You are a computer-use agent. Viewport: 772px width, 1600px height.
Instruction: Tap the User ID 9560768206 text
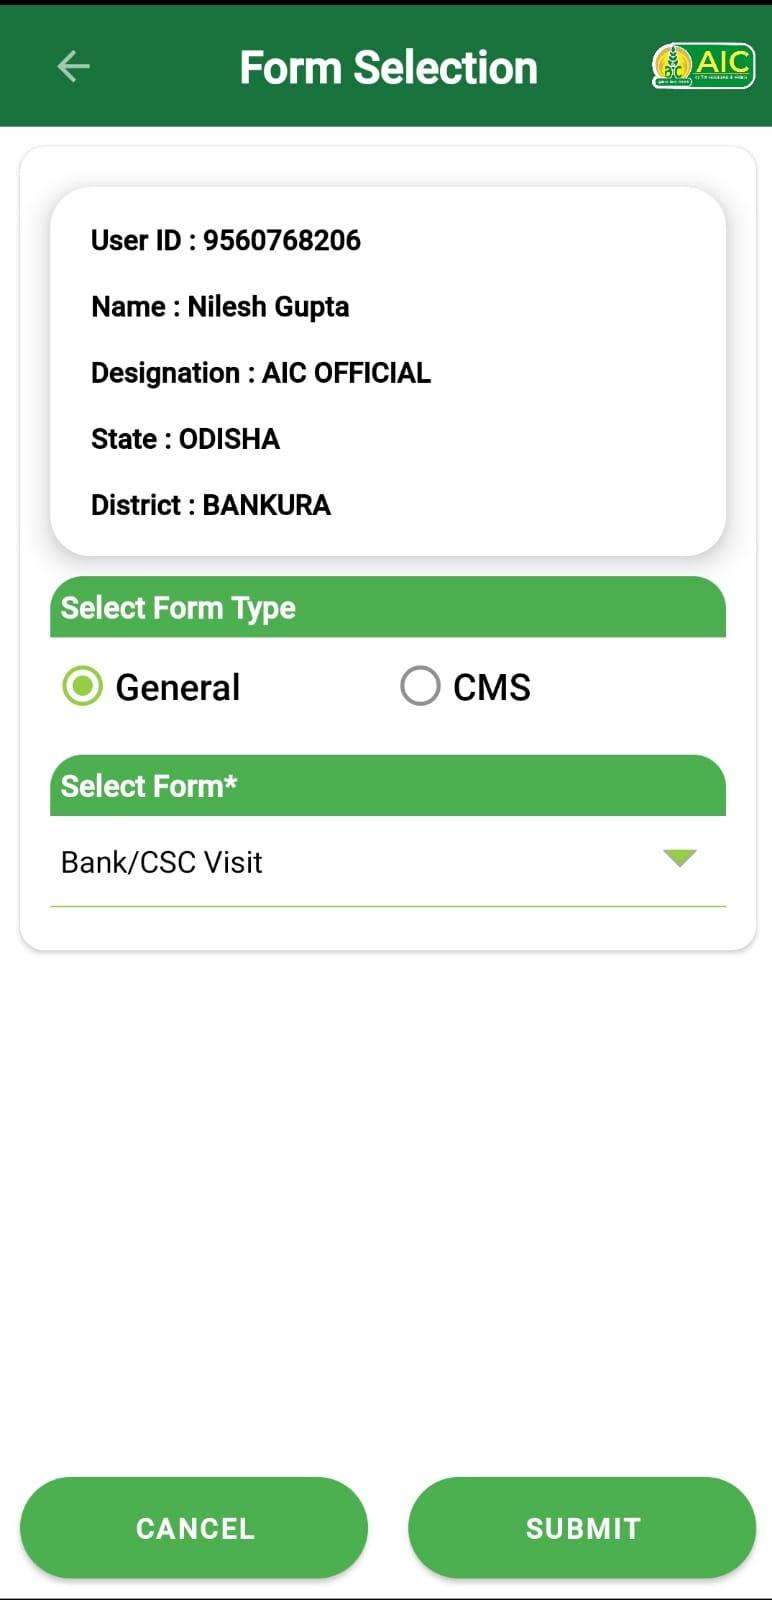click(x=226, y=240)
